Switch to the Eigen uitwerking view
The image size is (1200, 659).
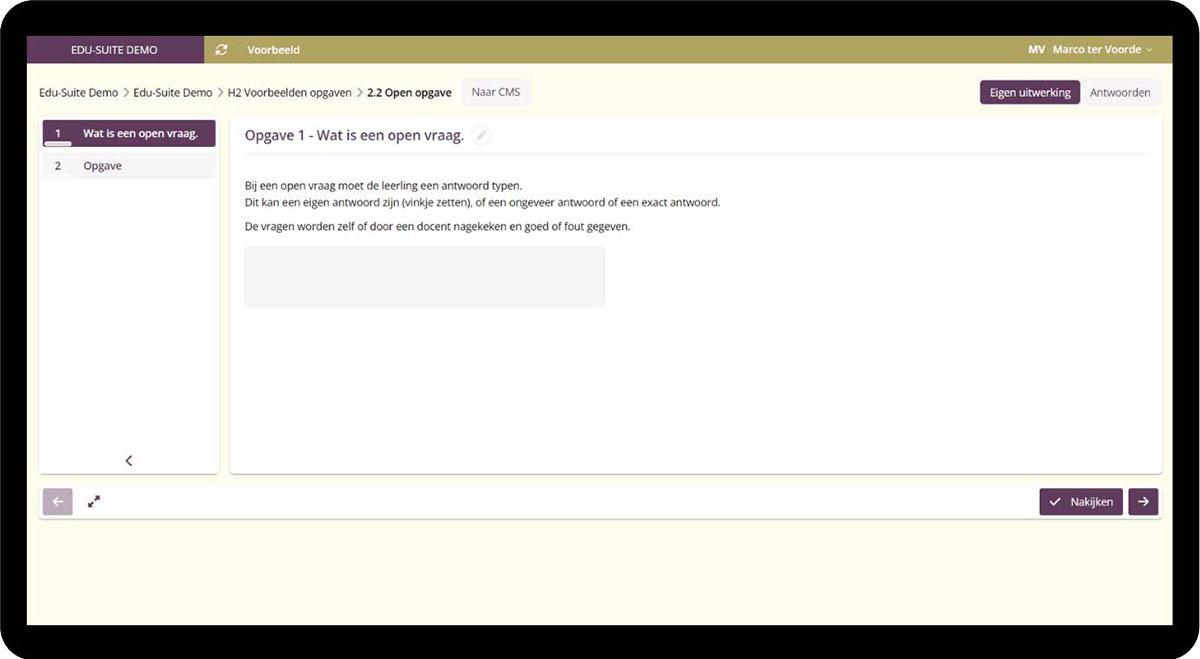click(x=1029, y=93)
